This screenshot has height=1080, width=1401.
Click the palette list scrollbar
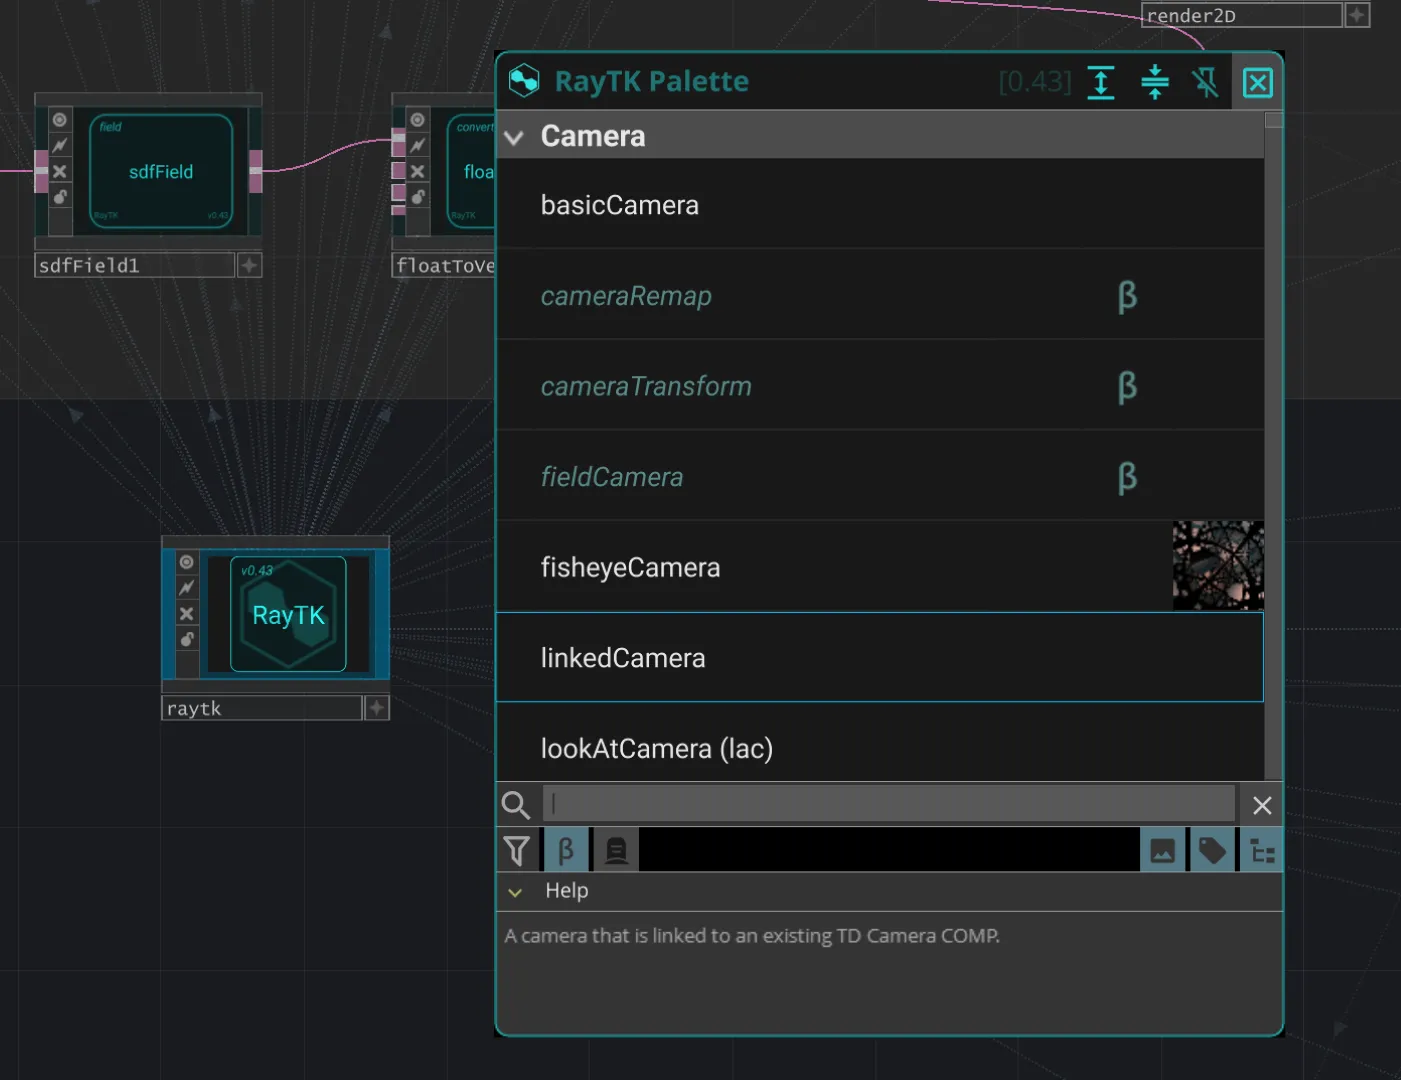coord(1273,450)
